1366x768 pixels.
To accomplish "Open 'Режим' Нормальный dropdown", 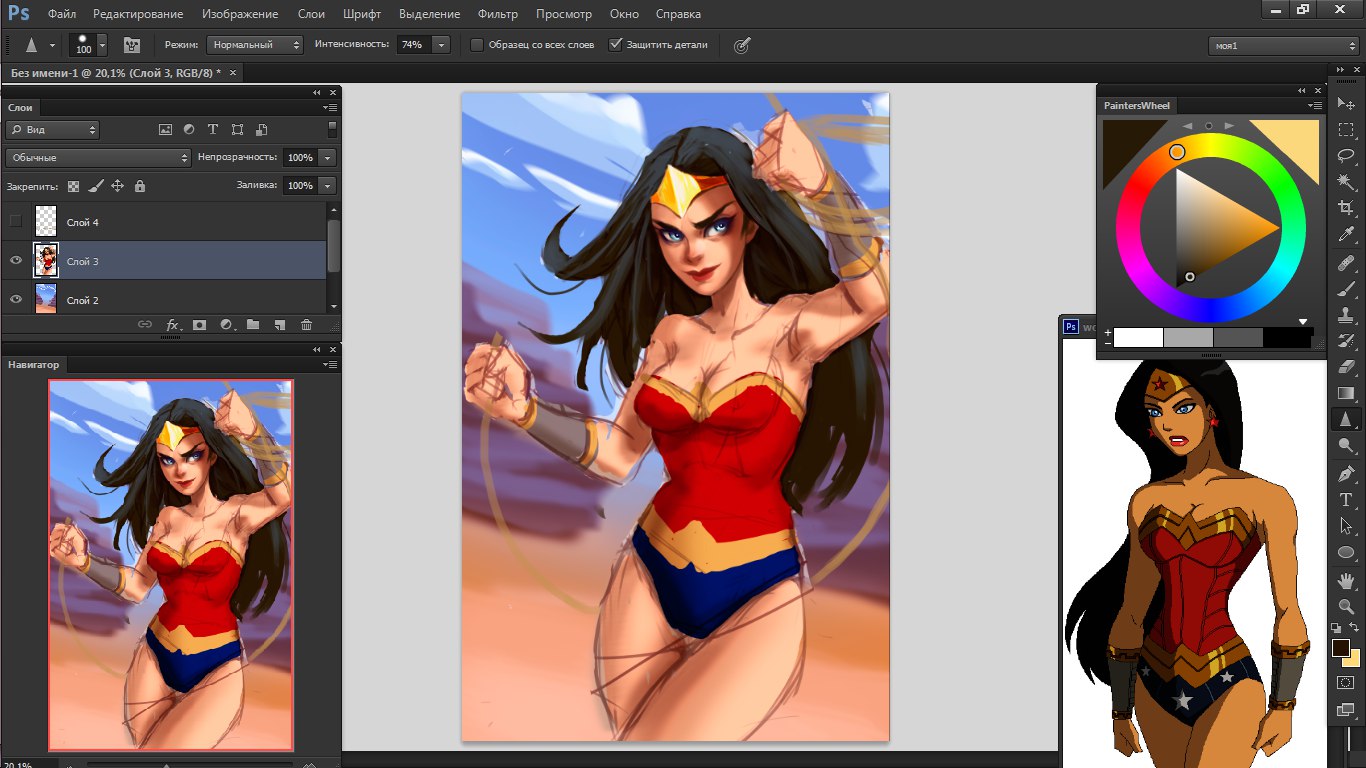I will coord(255,45).
